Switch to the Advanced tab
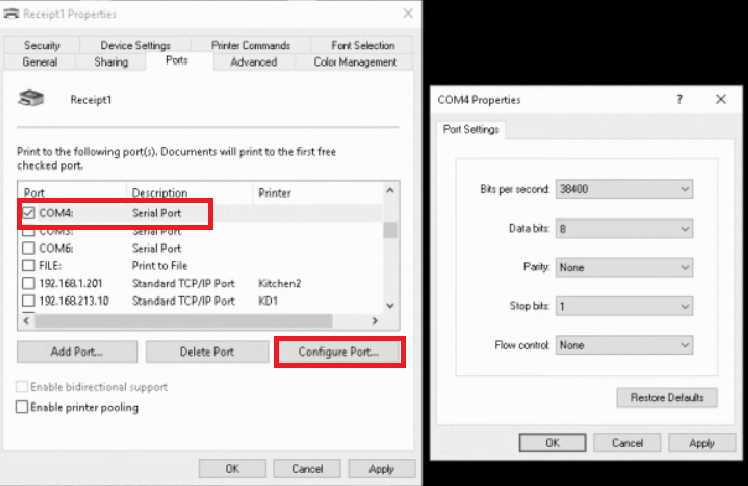This screenshot has width=748, height=486. [x=254, y=62]
